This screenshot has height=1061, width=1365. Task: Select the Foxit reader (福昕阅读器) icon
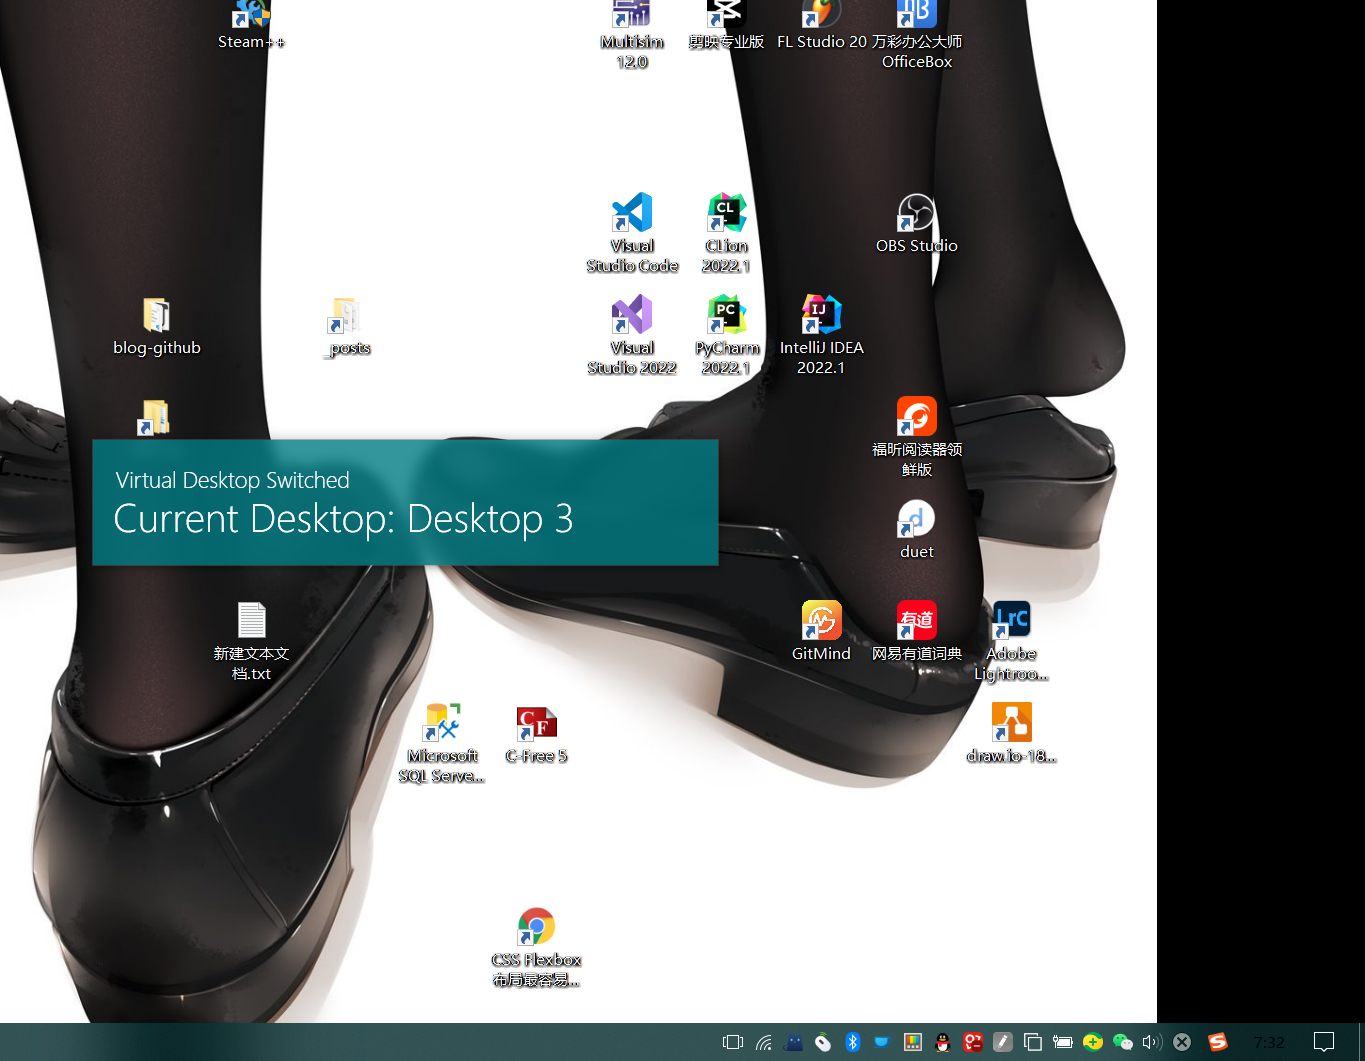click(x=917, y=437)
